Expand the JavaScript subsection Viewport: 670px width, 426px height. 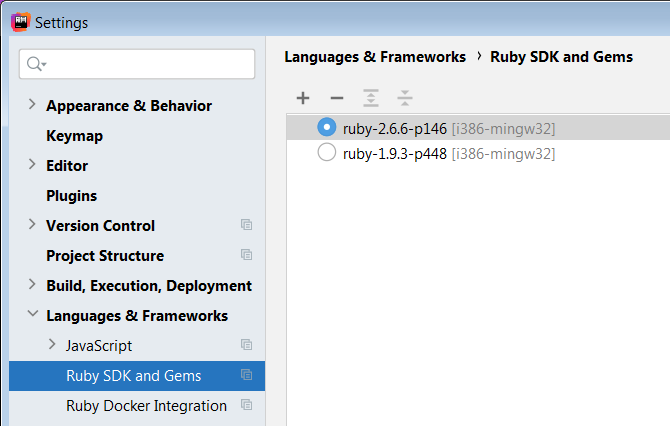coord(52,344)
